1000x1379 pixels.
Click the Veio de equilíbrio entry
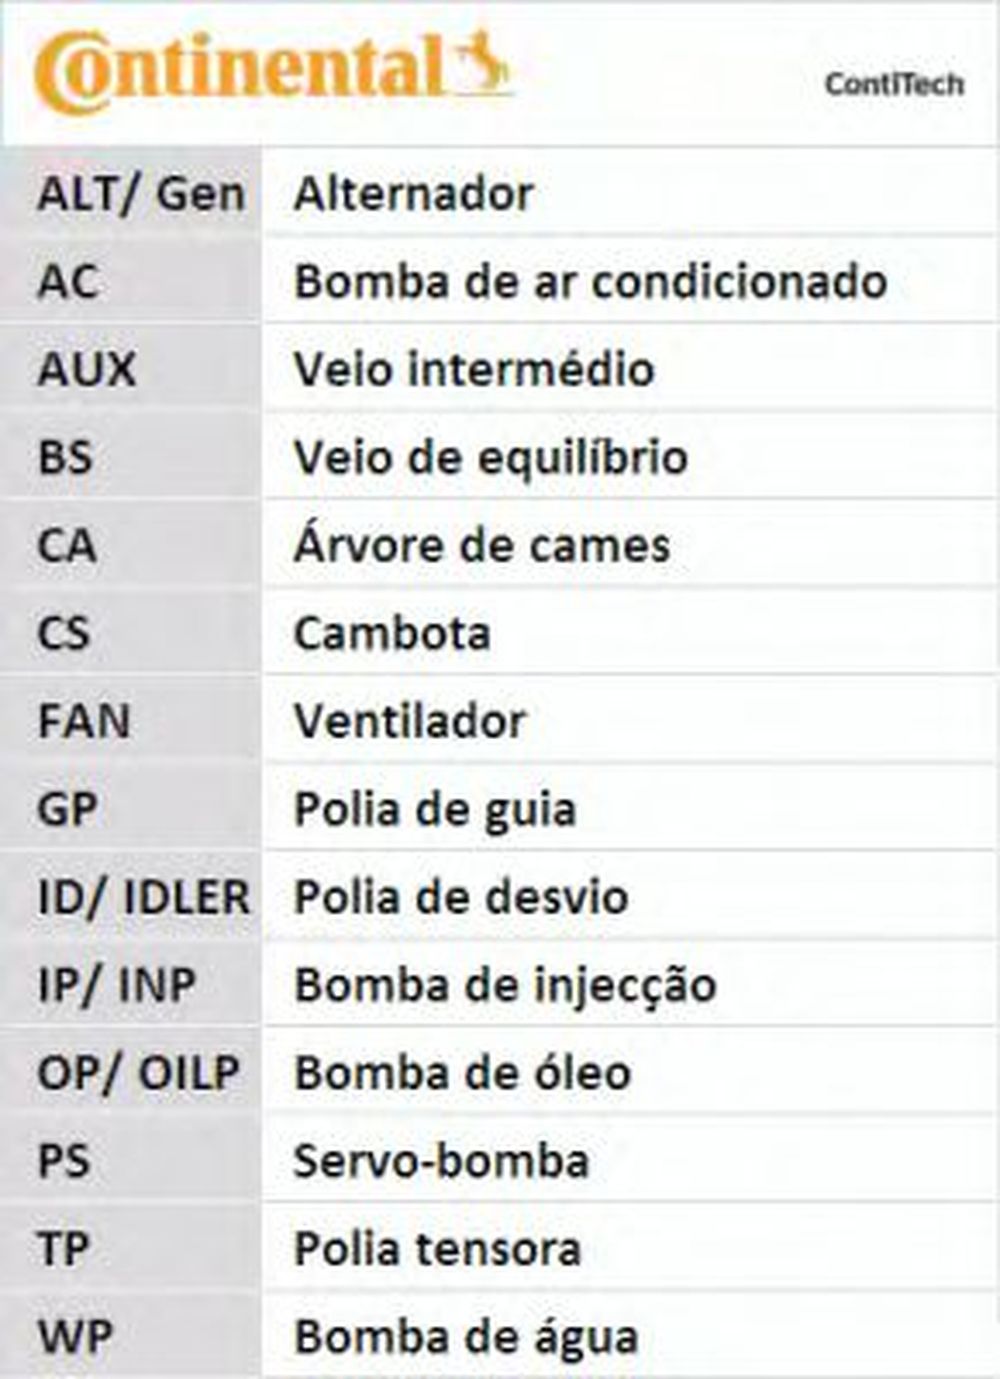click(x=490, y=458)
